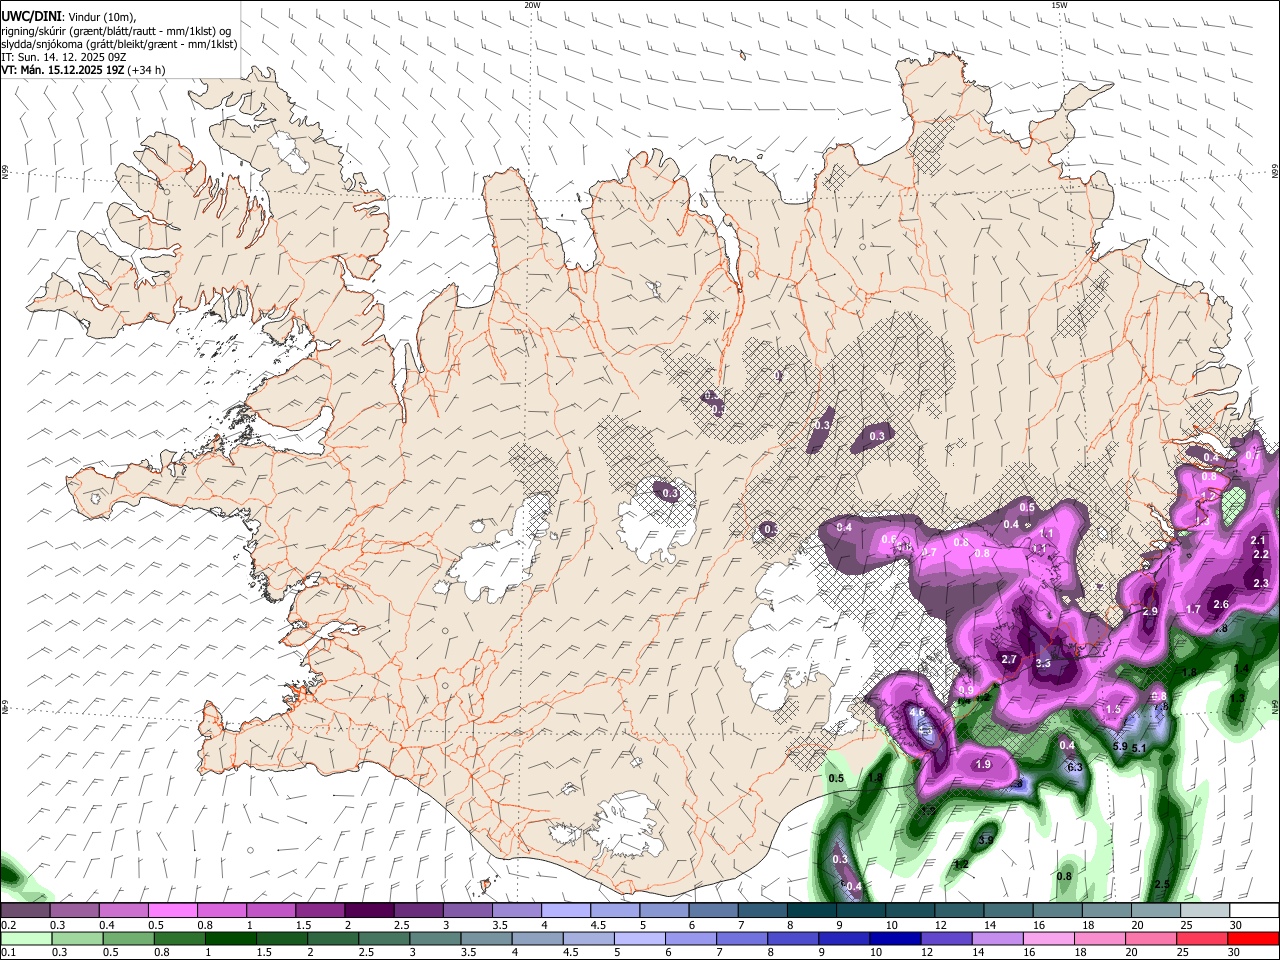Pick the dusky purple snow swatch starting at 0.2
This screenshot has width=1280, height=960.
pos(25,911)
